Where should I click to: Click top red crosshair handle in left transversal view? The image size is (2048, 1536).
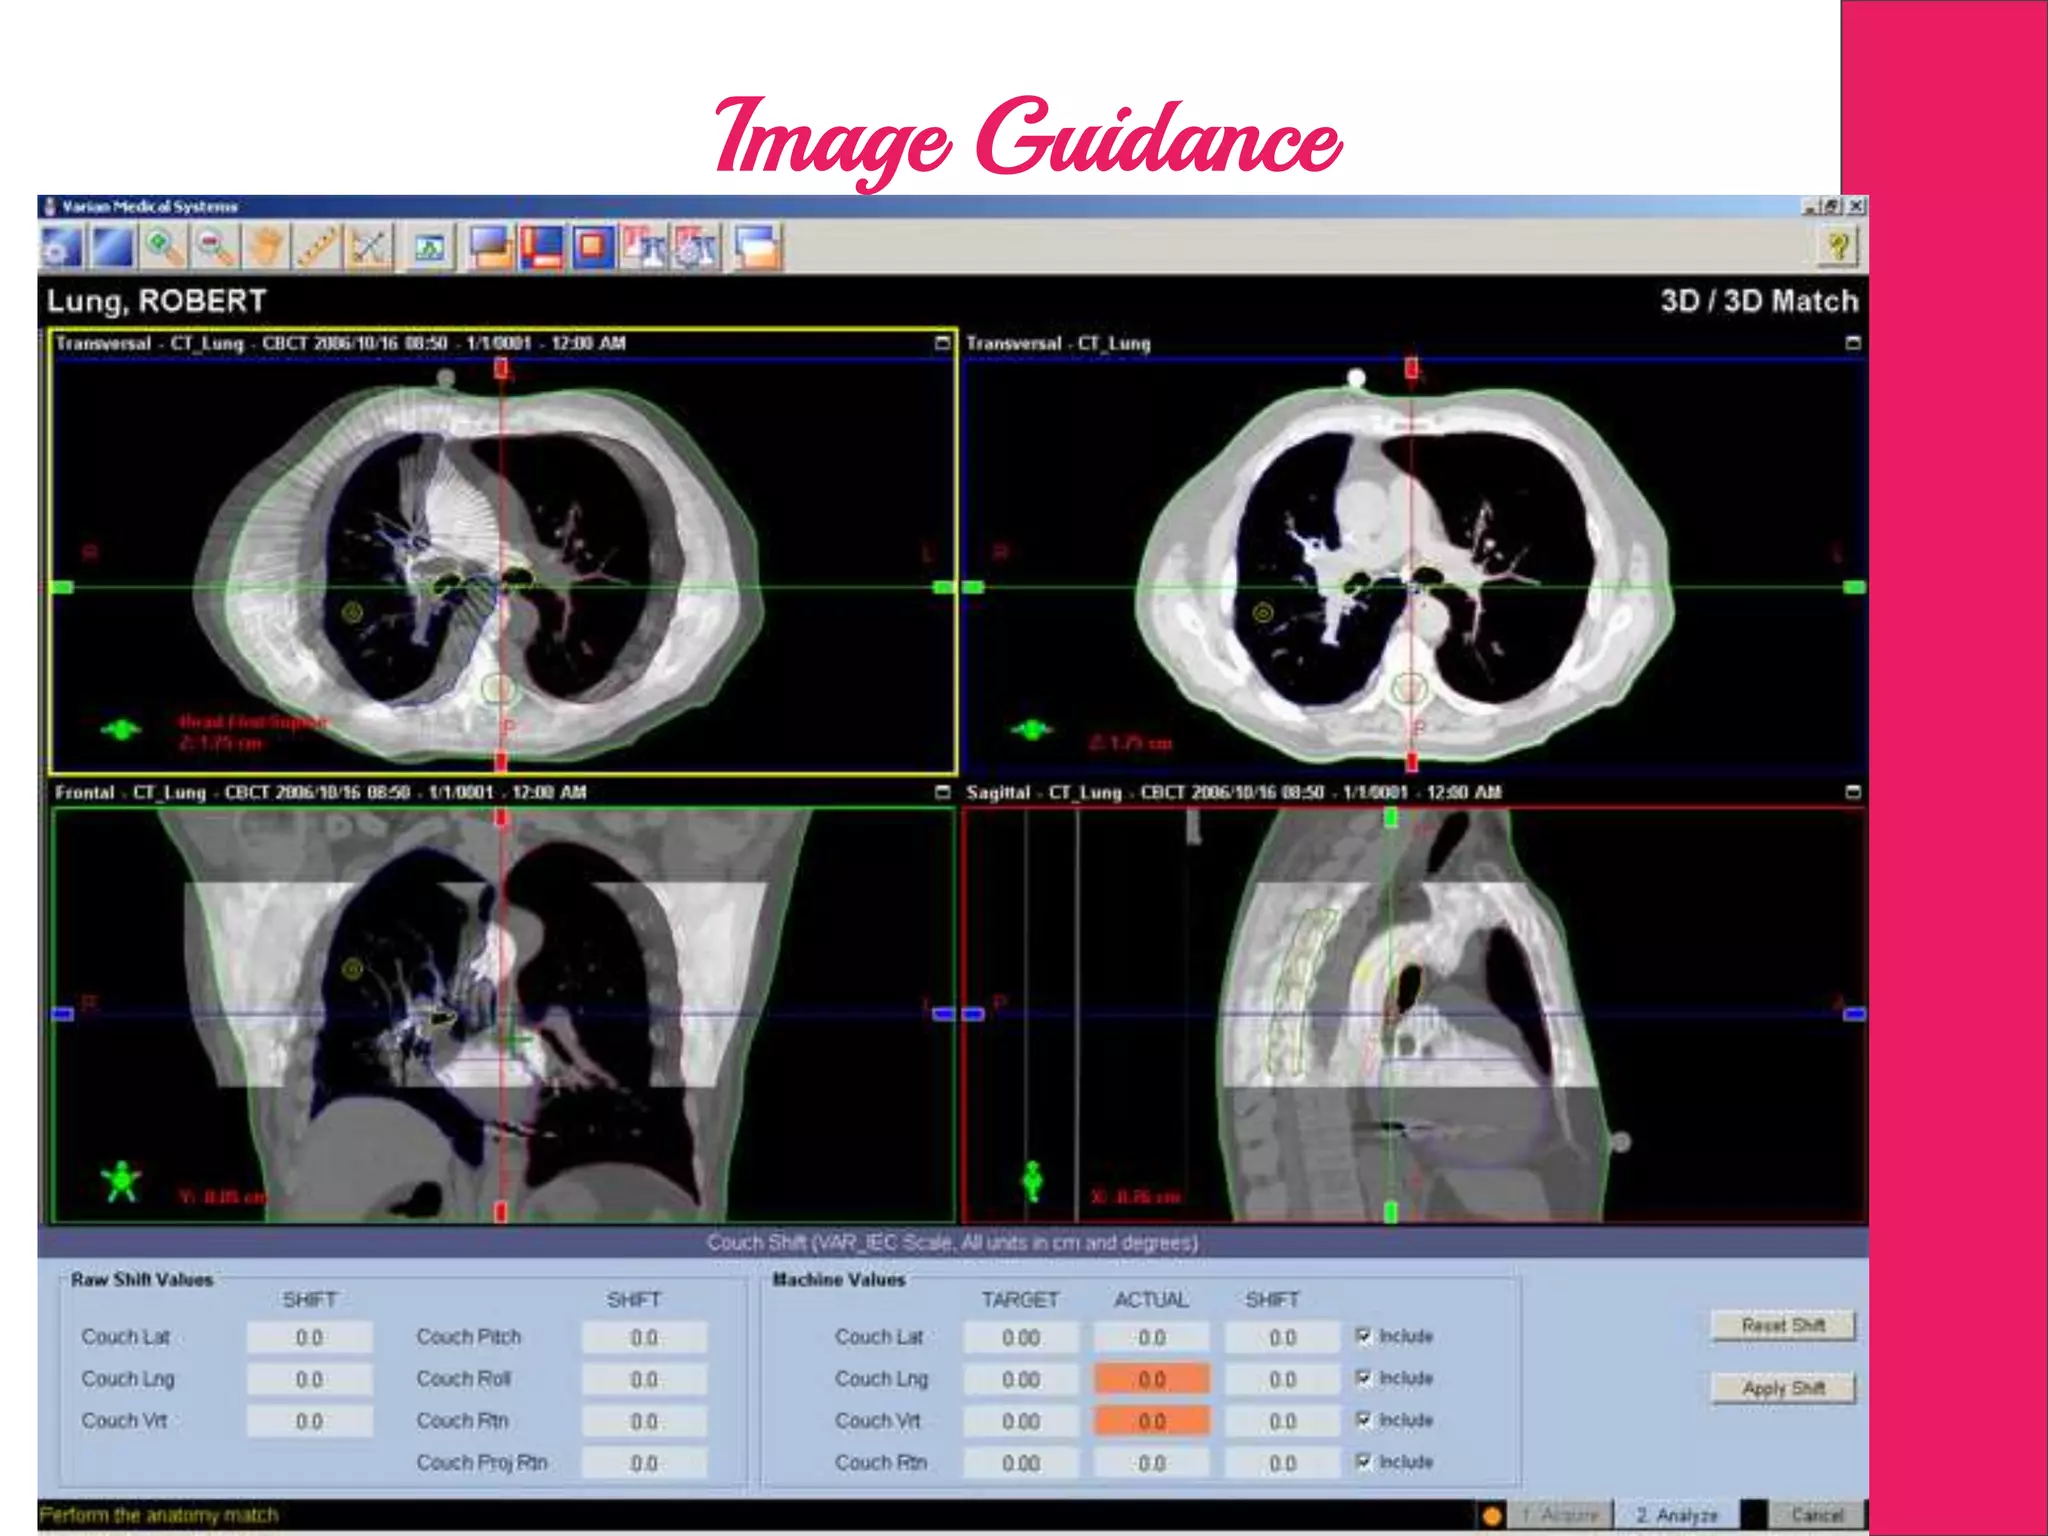[501, 369]
